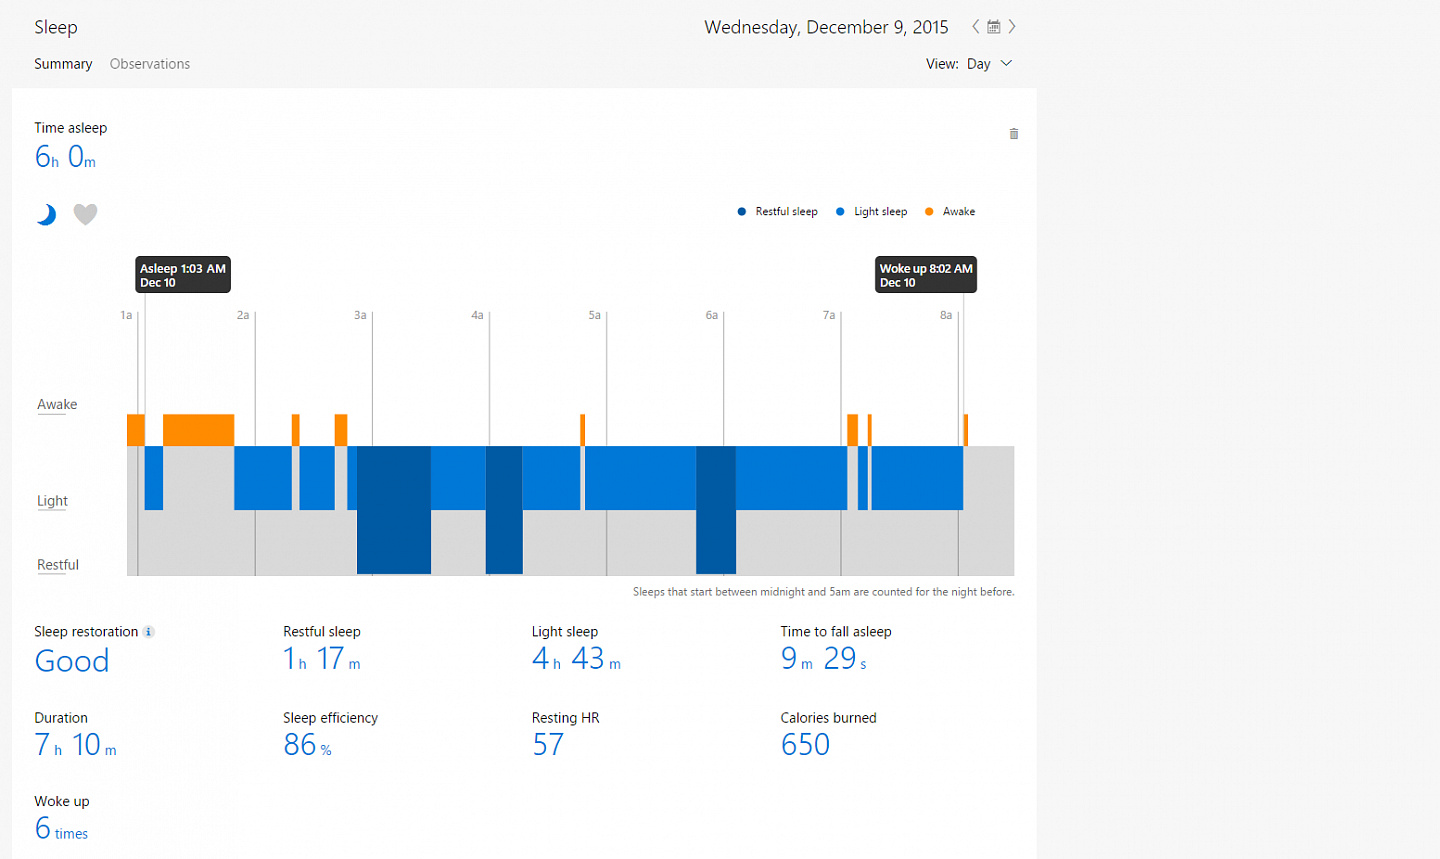The width and height of the screenshot is (1440, 859).
Task: Click the Light sleep legend dot
Action: tap(840, 212)
